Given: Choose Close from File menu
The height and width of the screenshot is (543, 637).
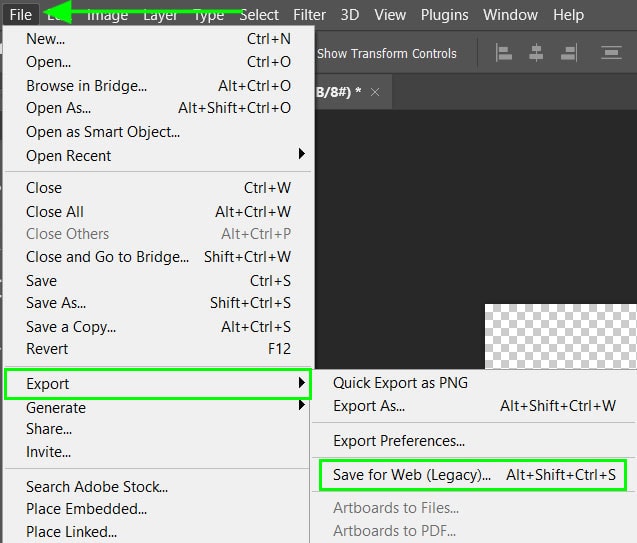Looking at the screenshot, I should coord(158,188).
